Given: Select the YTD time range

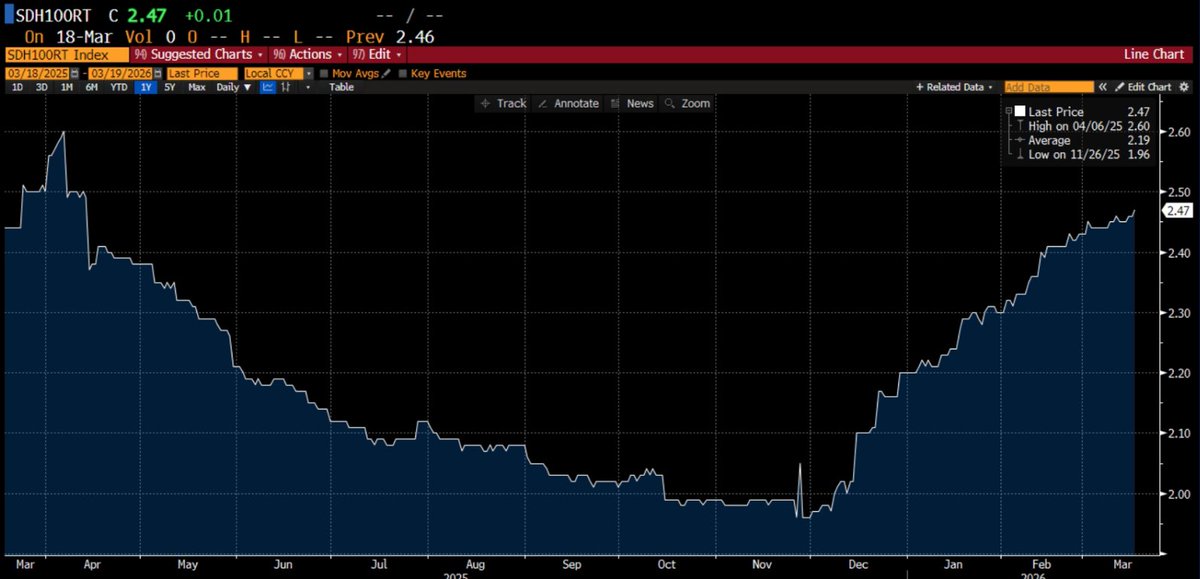Looking at the screenshot, I should click(118, 88).
